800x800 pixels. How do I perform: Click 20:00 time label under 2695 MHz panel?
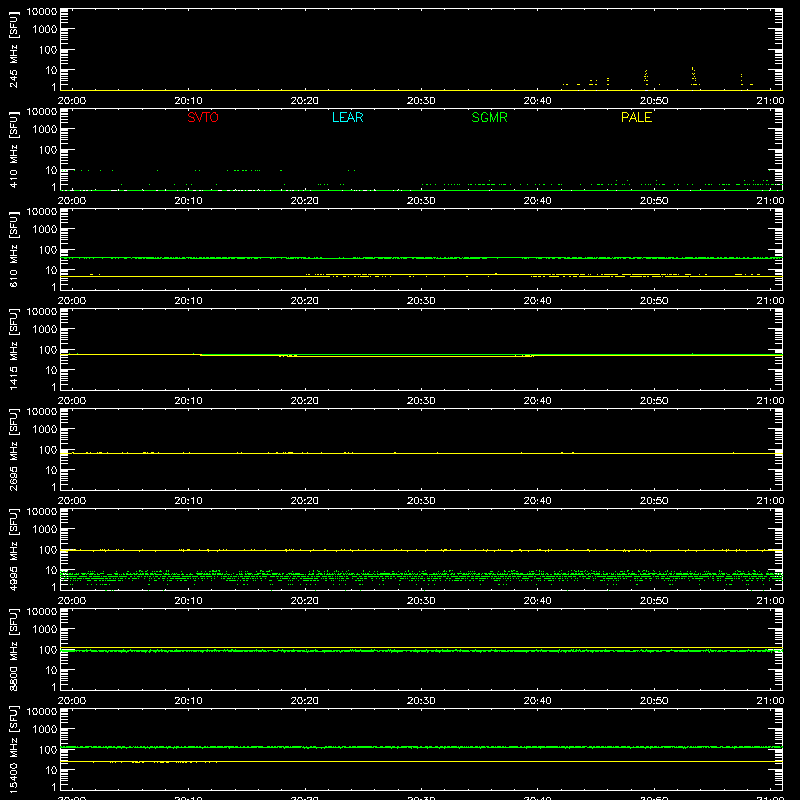click(x=72, y=501)
